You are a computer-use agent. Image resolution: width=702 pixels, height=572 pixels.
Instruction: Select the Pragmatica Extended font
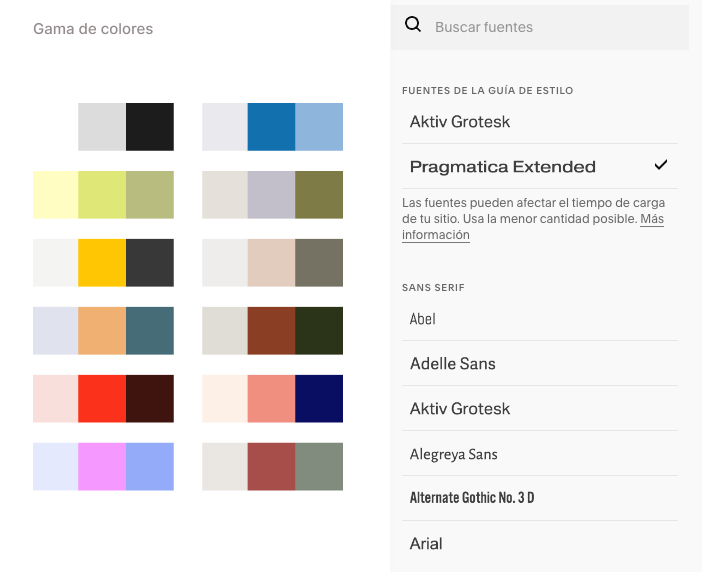(540, 166)
